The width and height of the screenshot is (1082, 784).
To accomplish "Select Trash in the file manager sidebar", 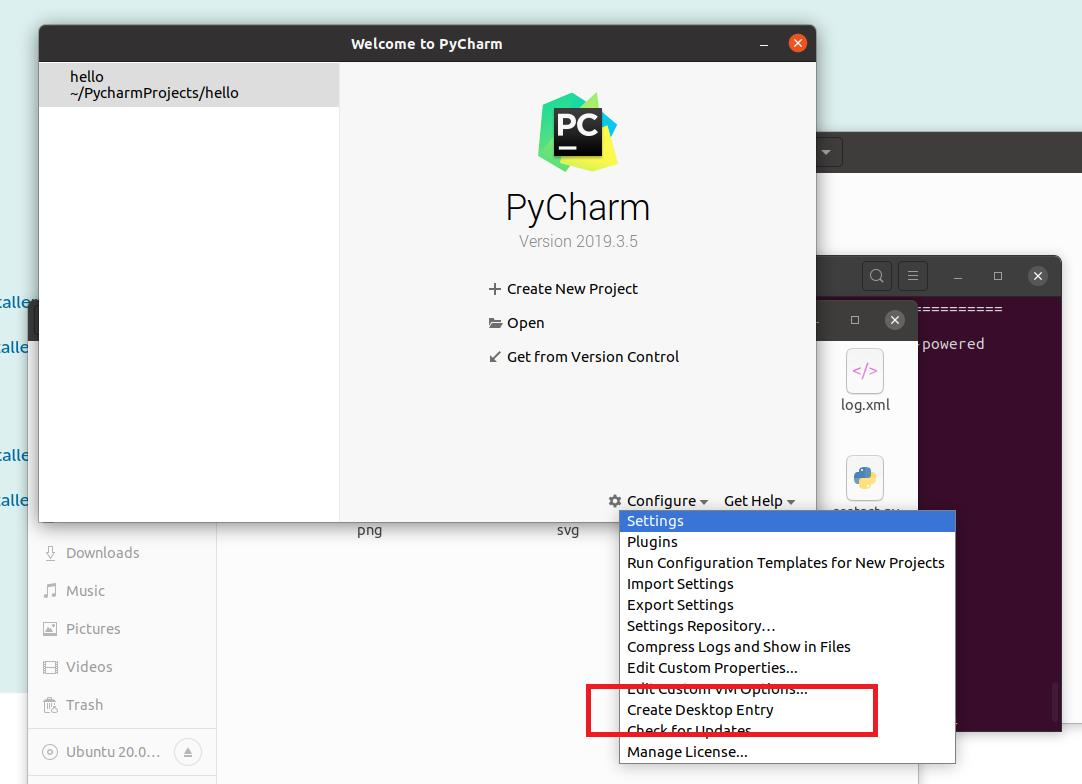I will pos(83,704).
